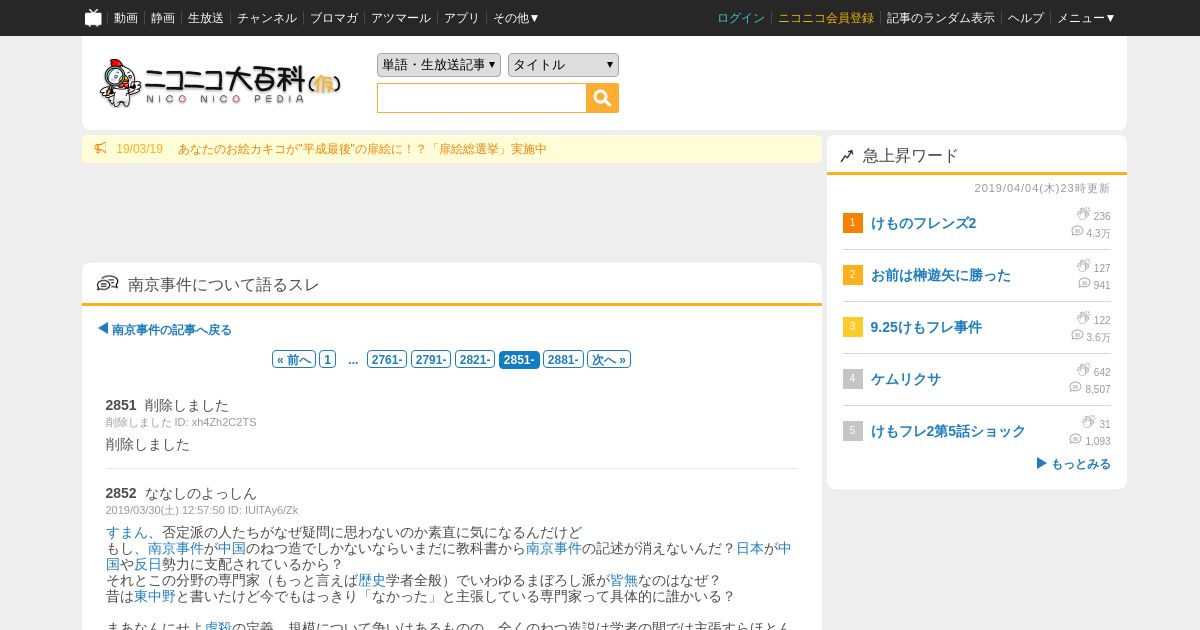Click the orange search magnifier button

[x=602, y=98]
